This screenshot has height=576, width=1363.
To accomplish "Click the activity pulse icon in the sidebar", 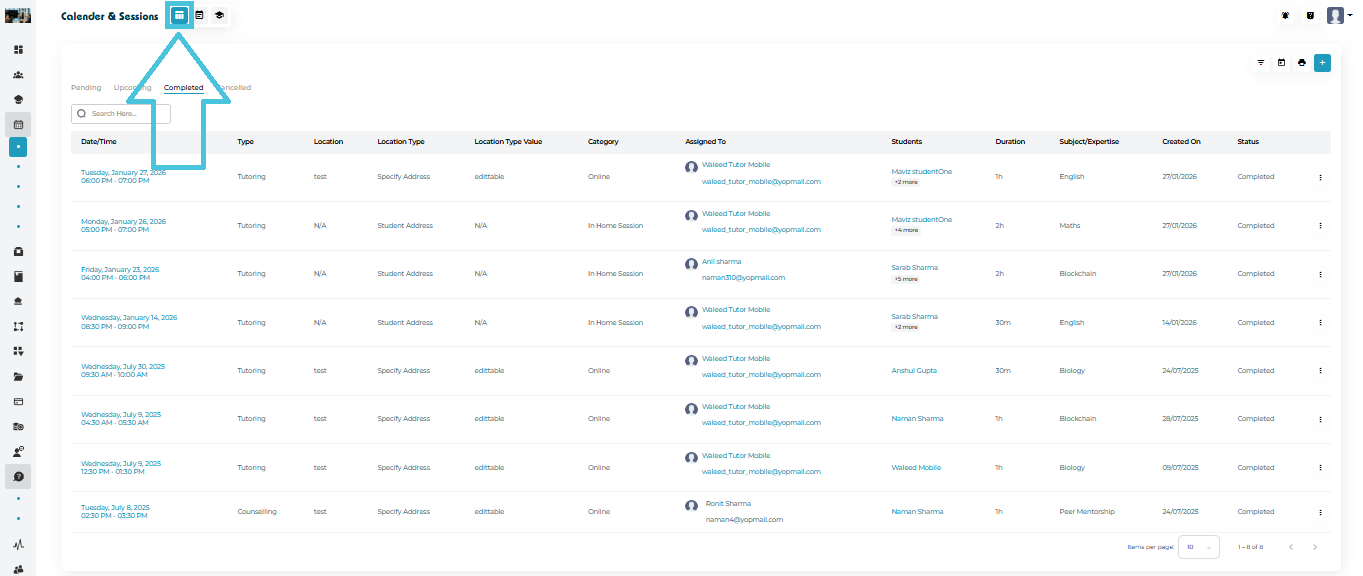I will point(18,545).
